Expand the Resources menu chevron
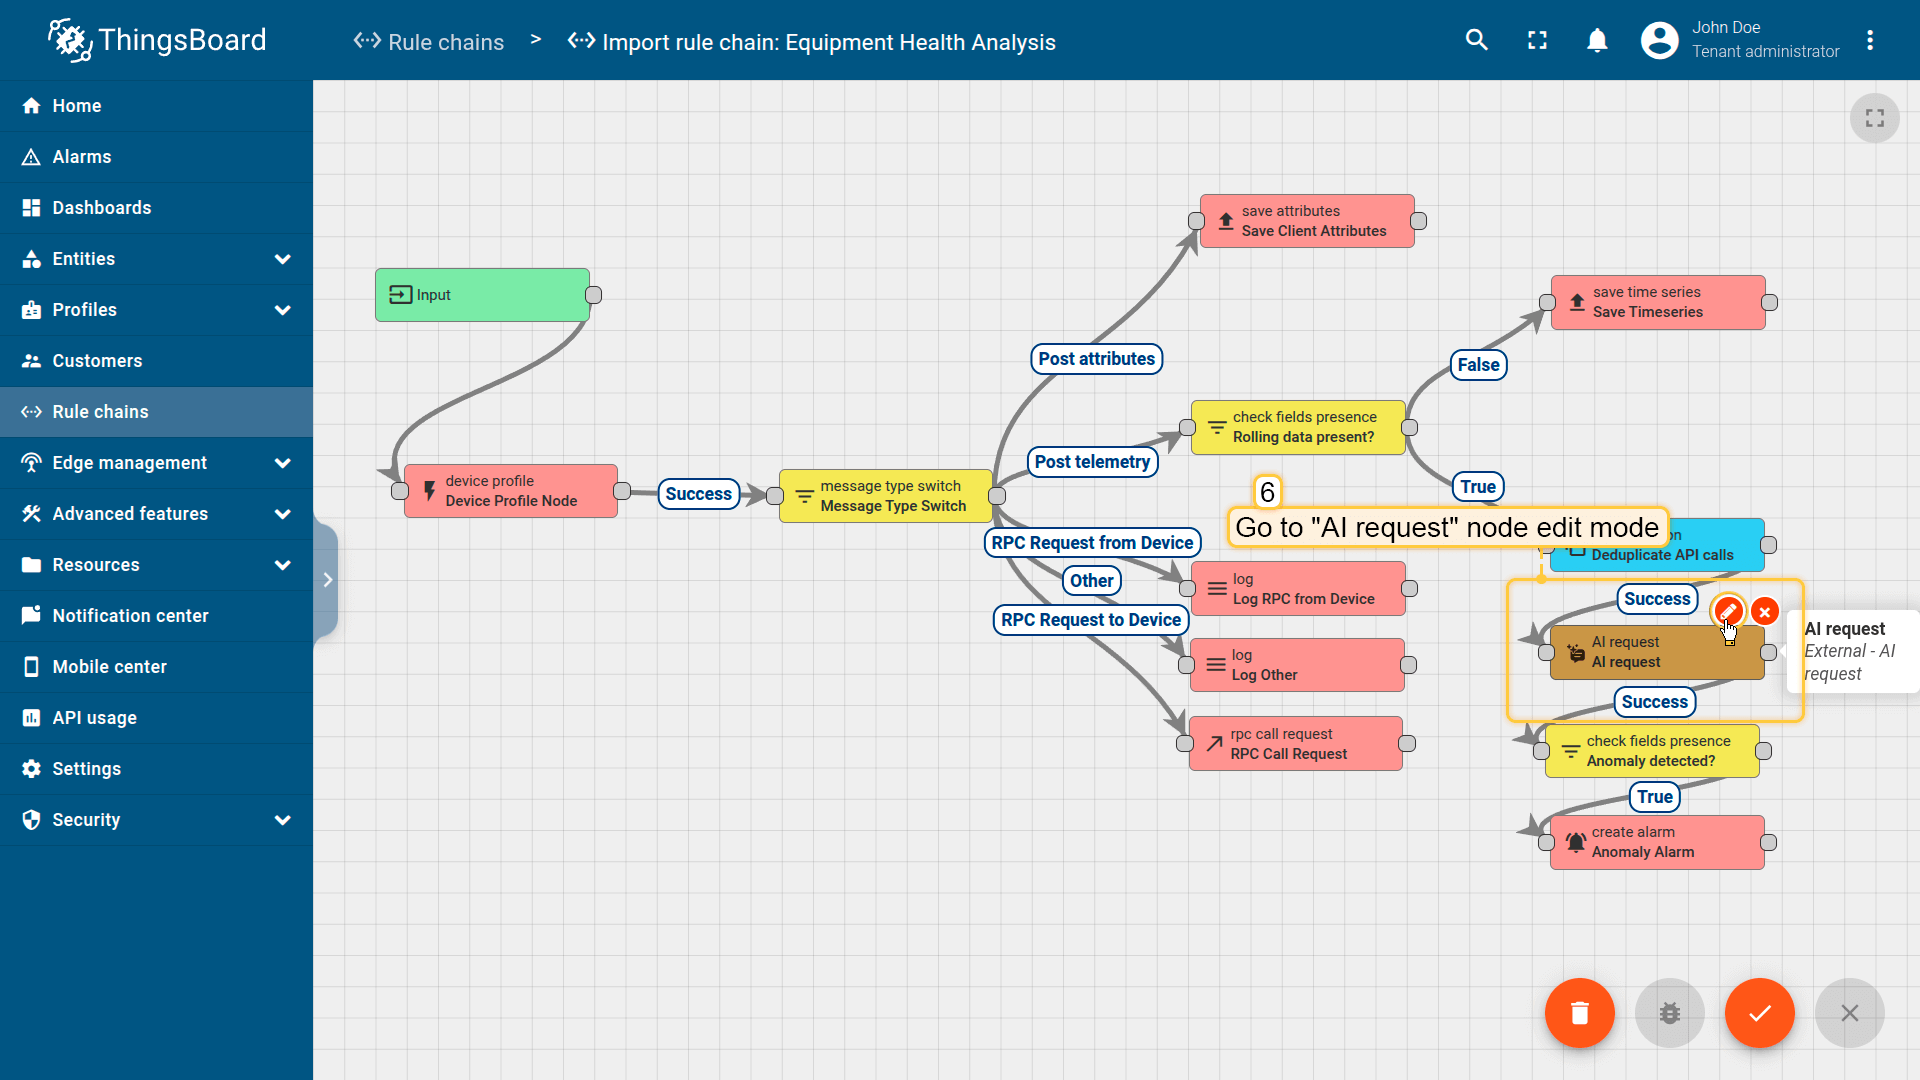Viewport: 1920px width, 1080px height. tap(283, 565)
